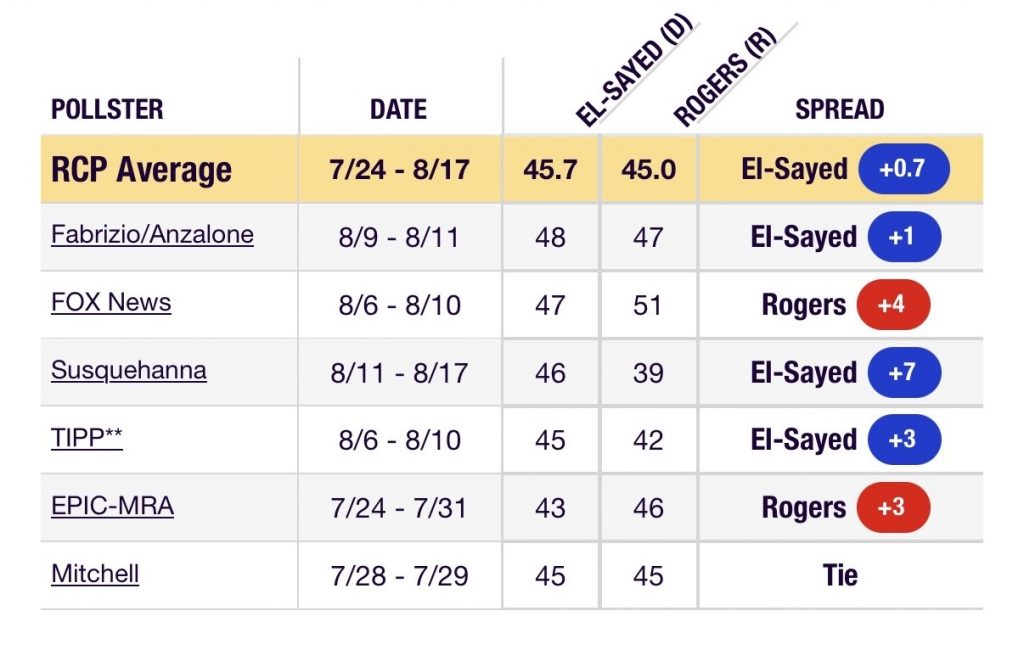Select the DATE column header

point(398,109)
